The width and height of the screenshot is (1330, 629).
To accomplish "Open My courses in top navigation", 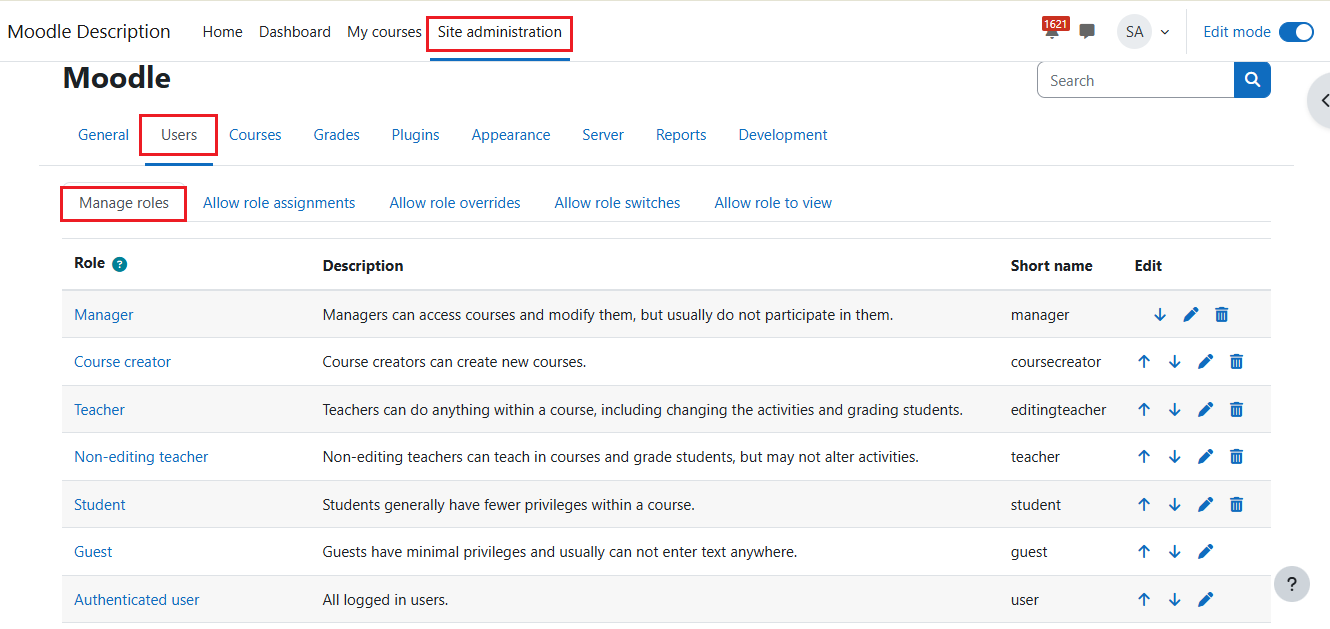I will click(x=384, y=32).
